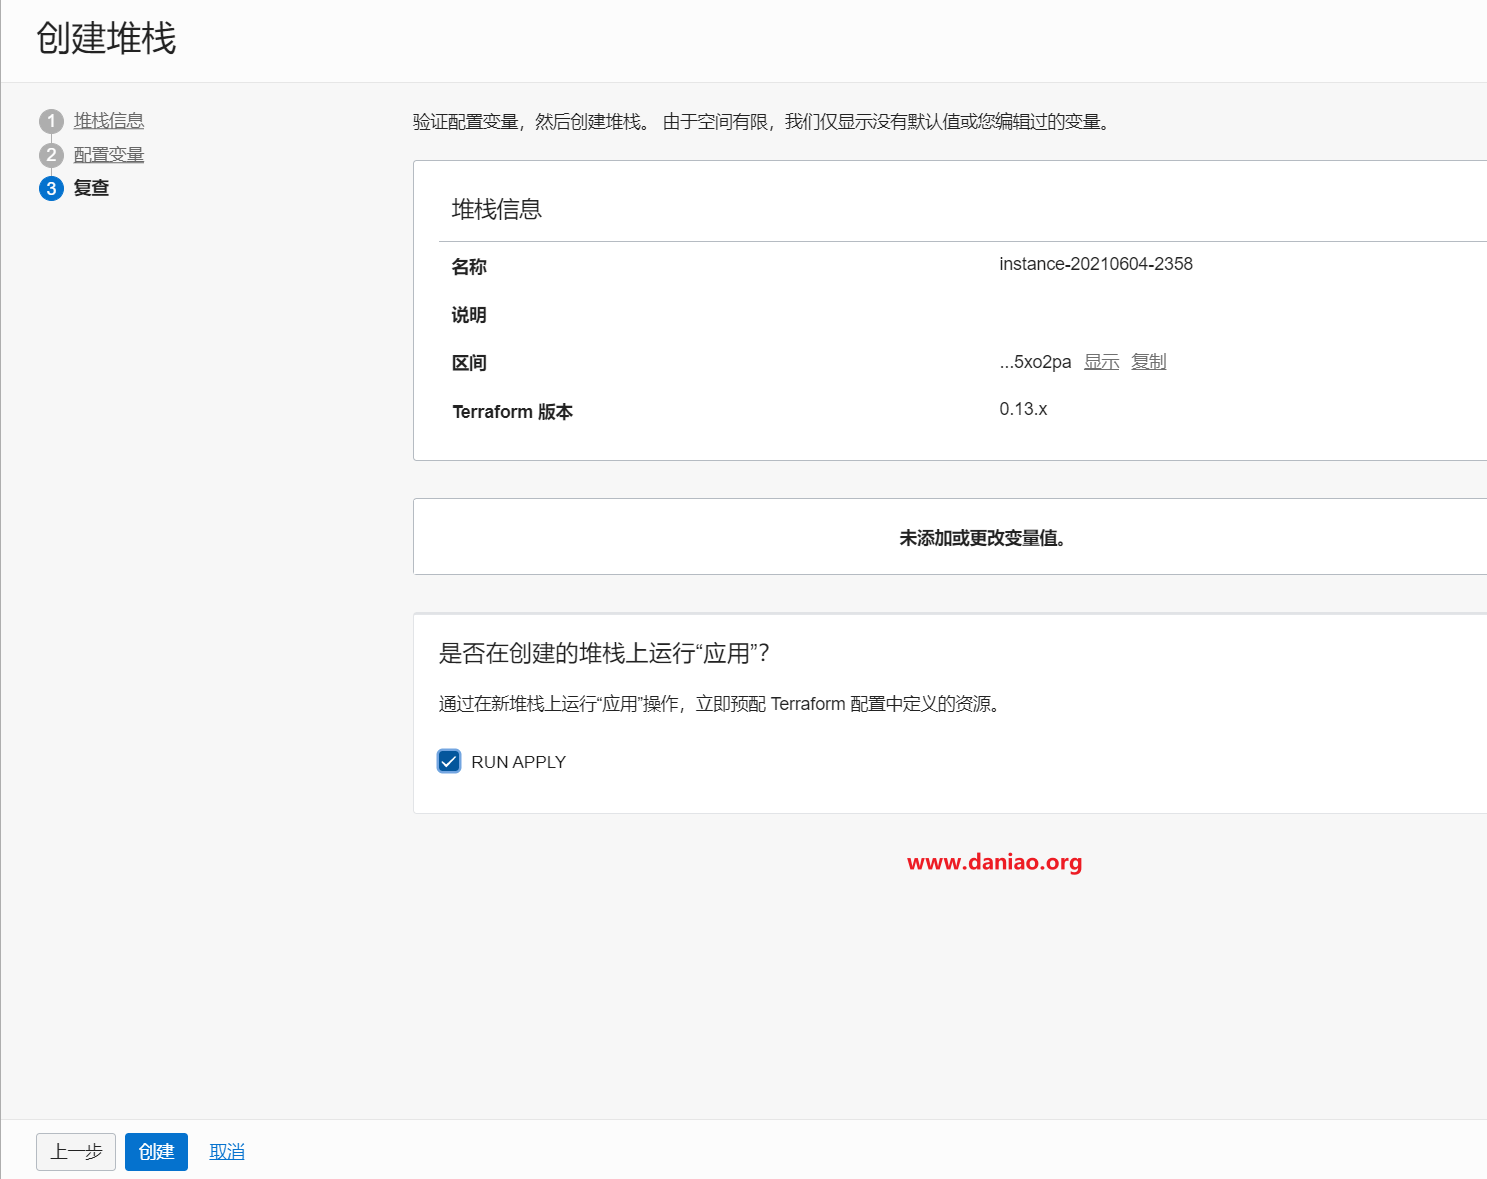This screenshot has width=1487, height=1179.
Task: Open the 堆栈信息 step in the sidebar
Action: coord(108,120)
